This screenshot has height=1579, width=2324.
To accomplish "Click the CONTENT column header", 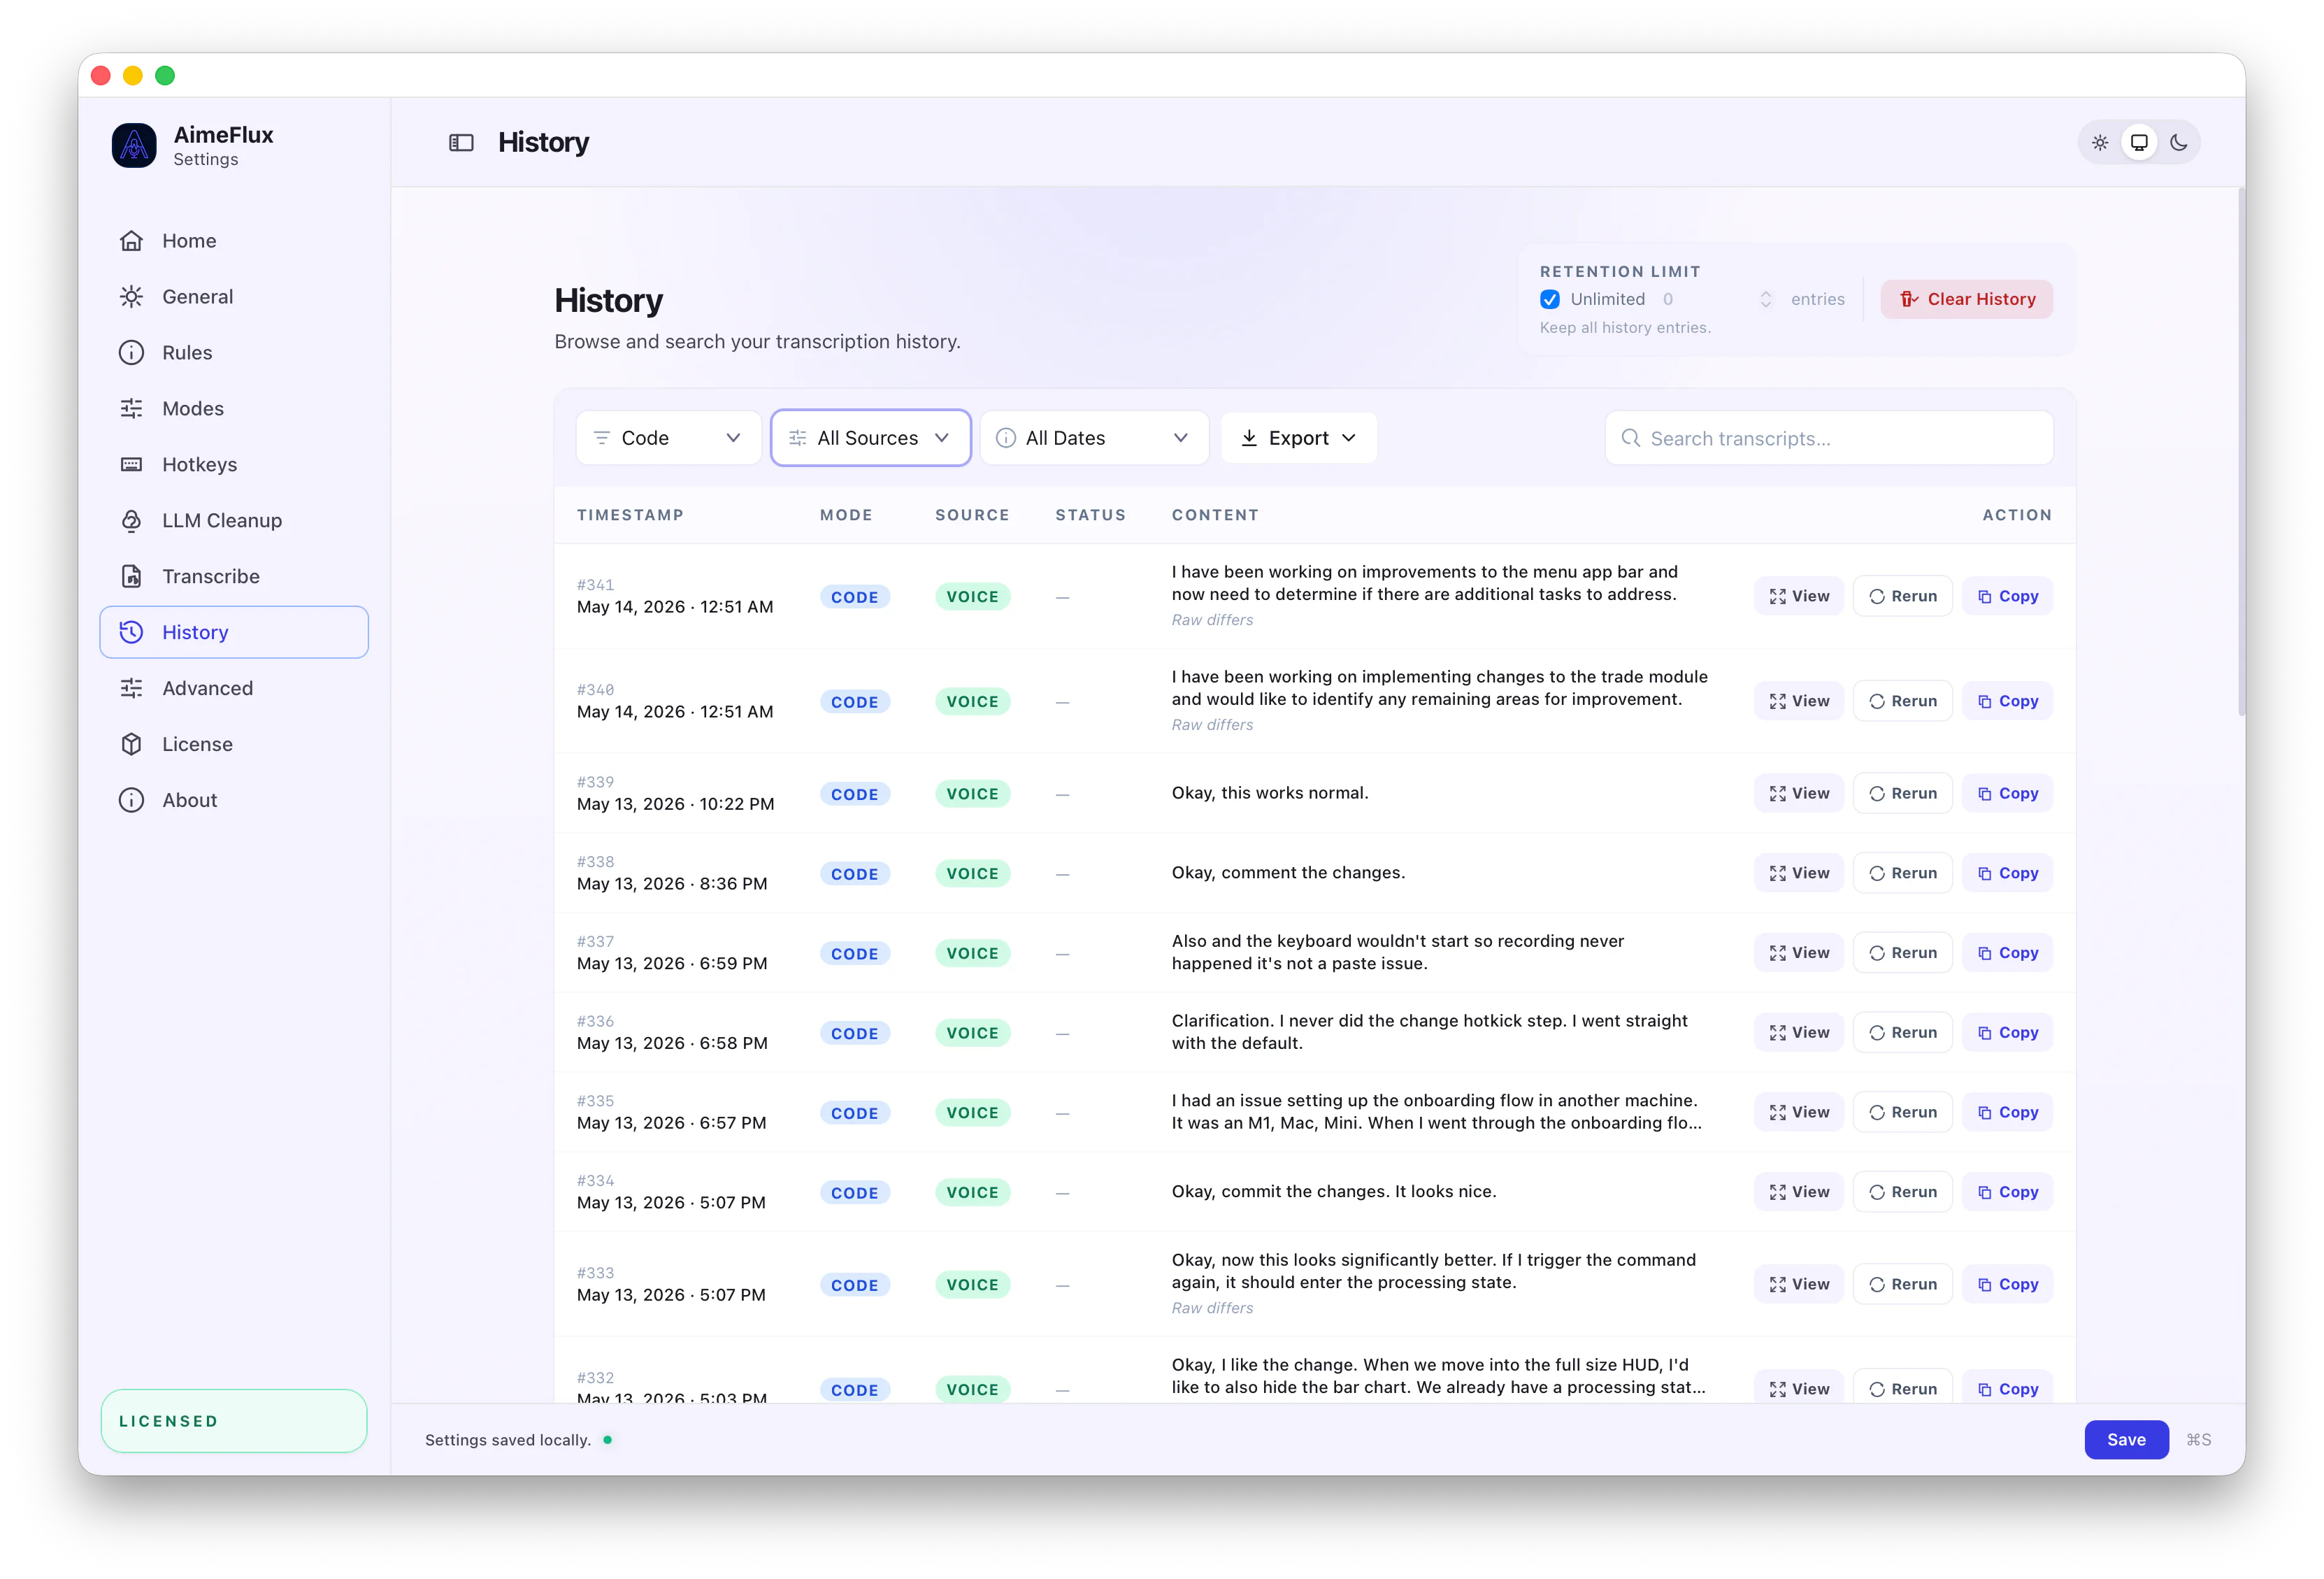I will [x=1215, y=515].
